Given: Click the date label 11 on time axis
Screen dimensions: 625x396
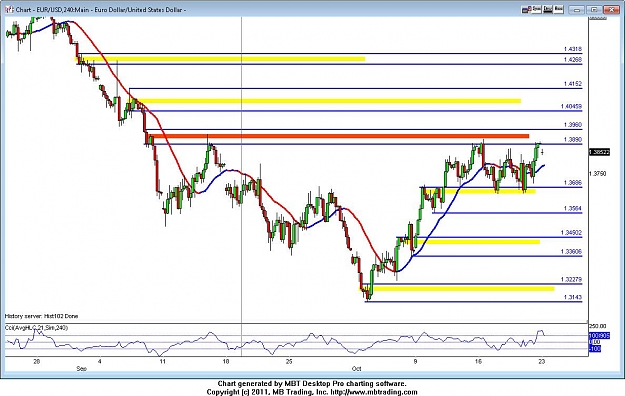Looking at the screenshot, I should (x=162, y=362).
